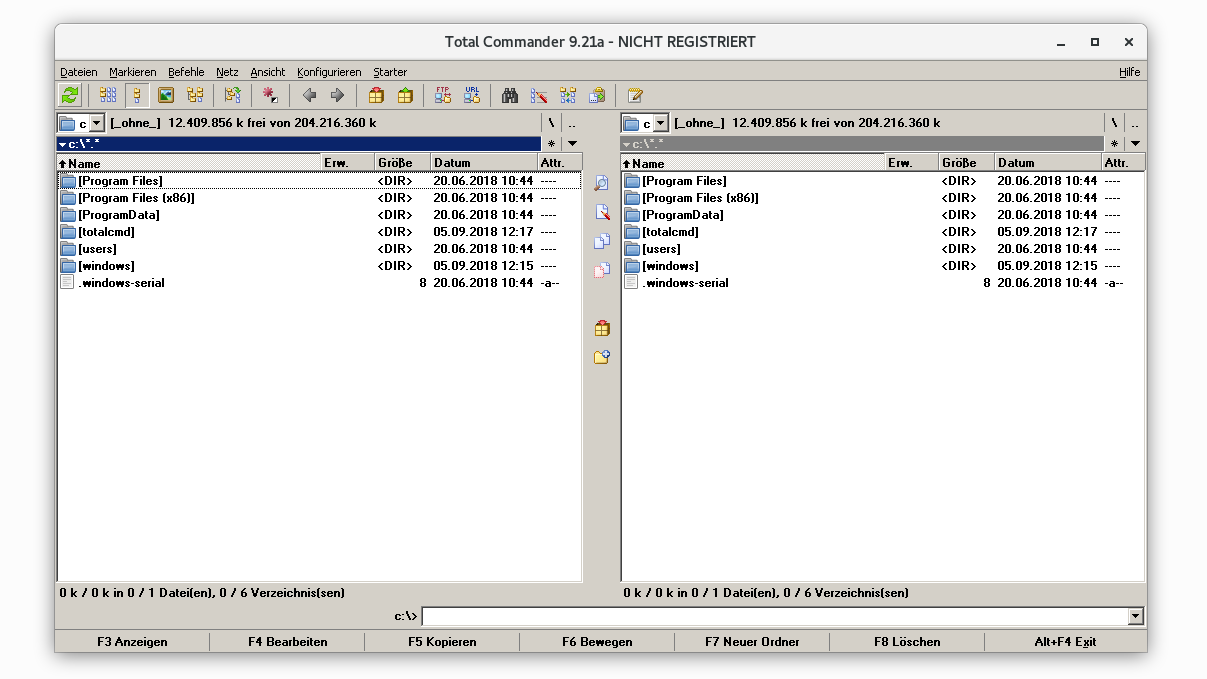Viewport: 1207px width, 679px height.
Task: Open file search with the binoculars icon
Action: [510, 95]
